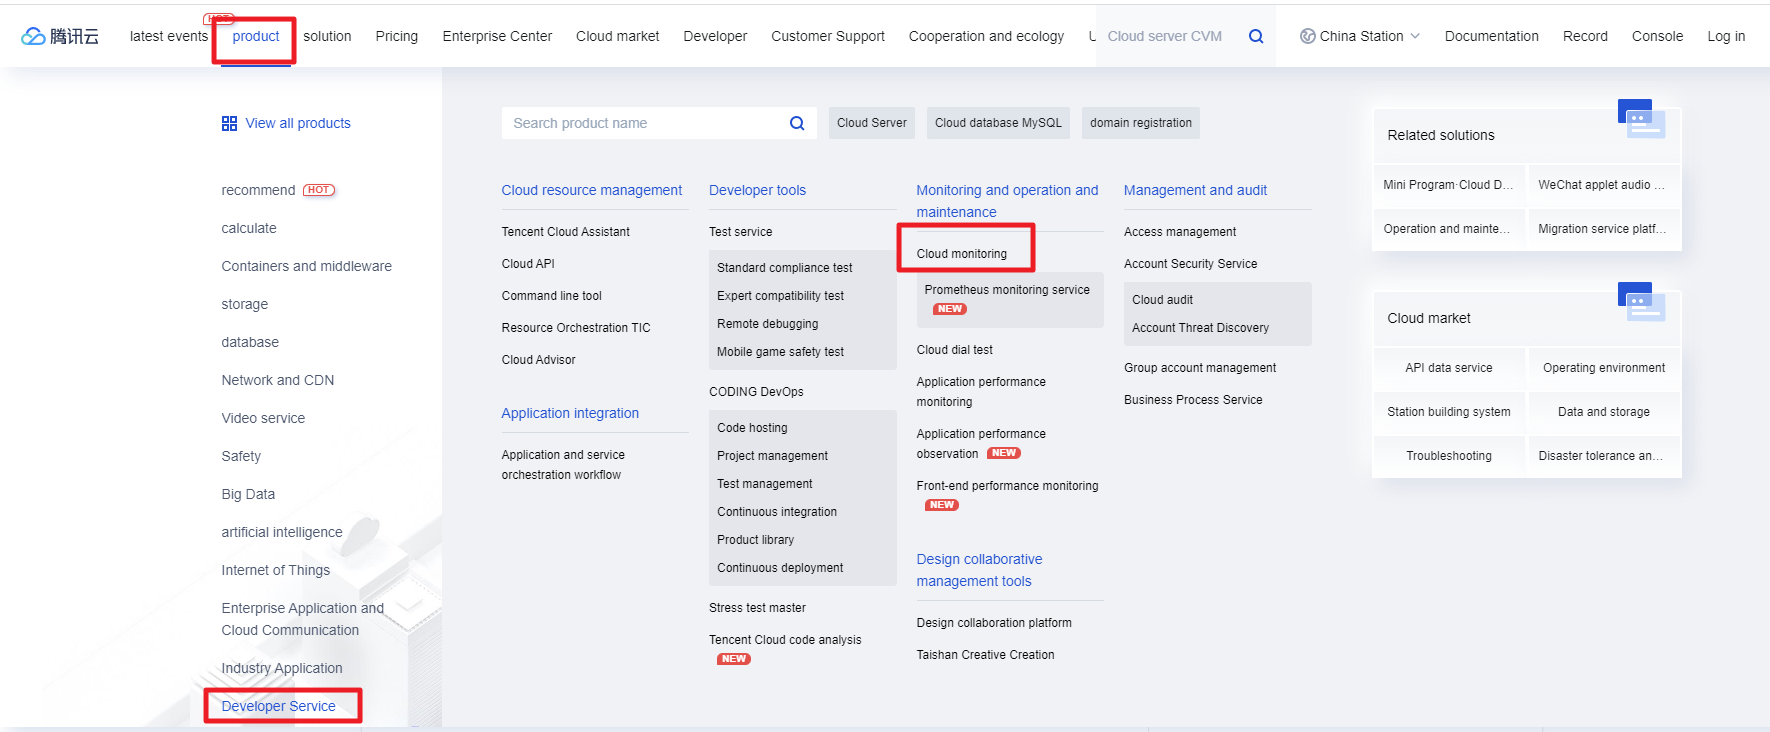Click the HOT badge beside recommend
The width and height of the screenshot is (1770, 732).
[x=319, y=190]
